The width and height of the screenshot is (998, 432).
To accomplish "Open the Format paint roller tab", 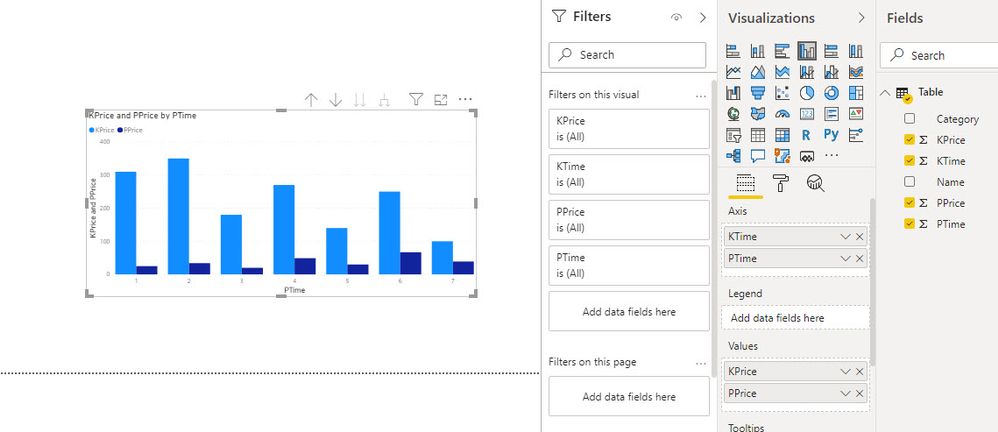I will point(780,183).
